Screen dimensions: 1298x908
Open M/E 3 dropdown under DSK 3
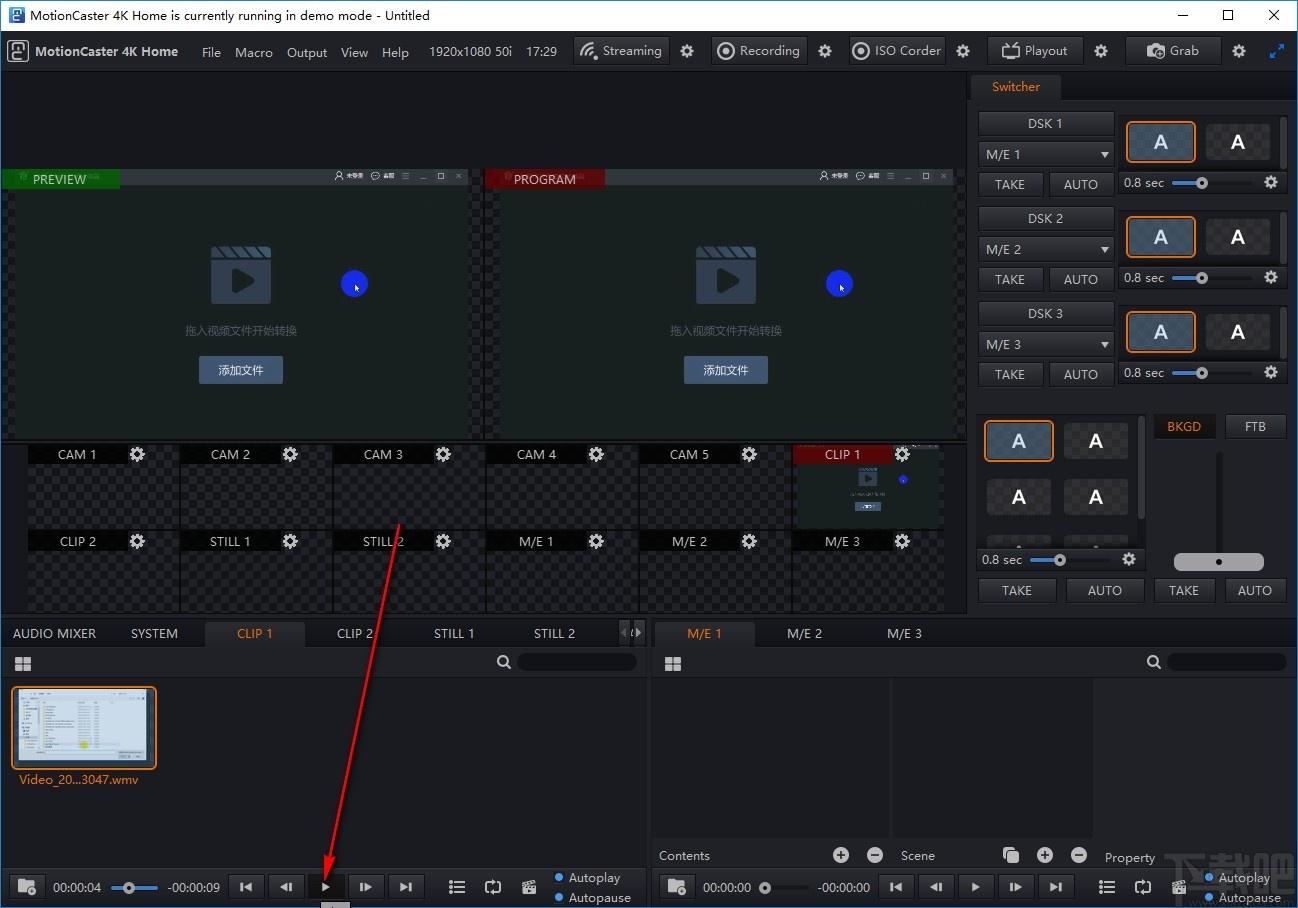(x=1046, y=345)
